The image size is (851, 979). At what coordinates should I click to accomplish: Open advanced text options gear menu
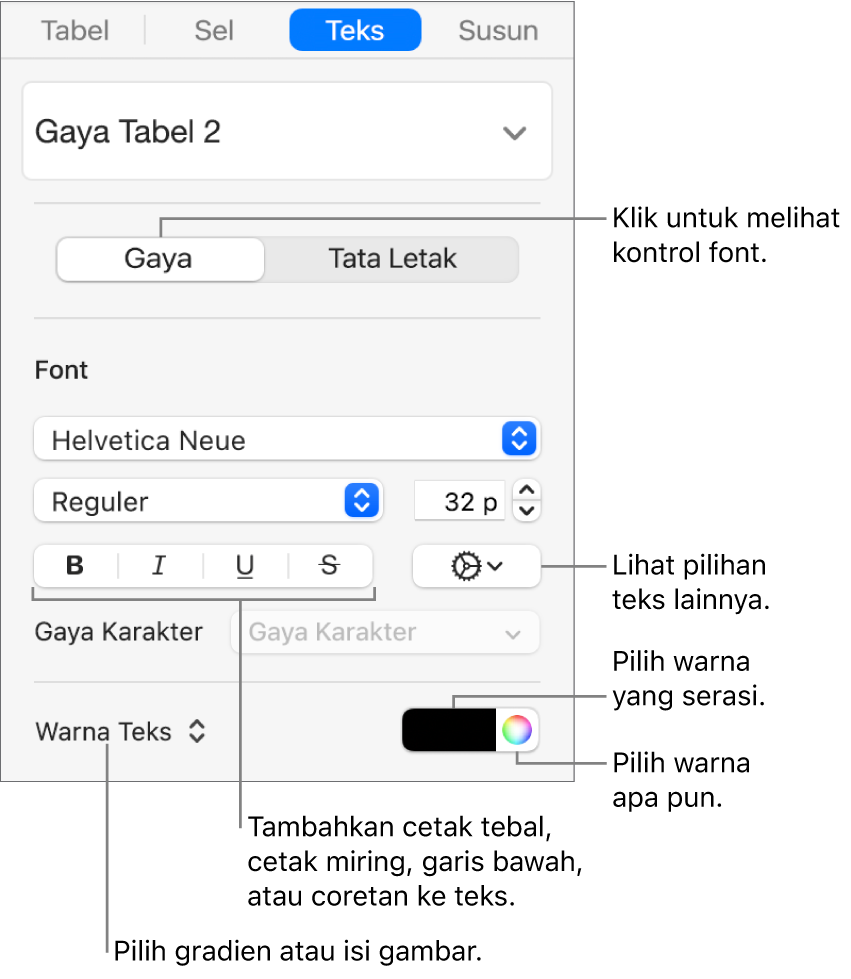(476, 566)
